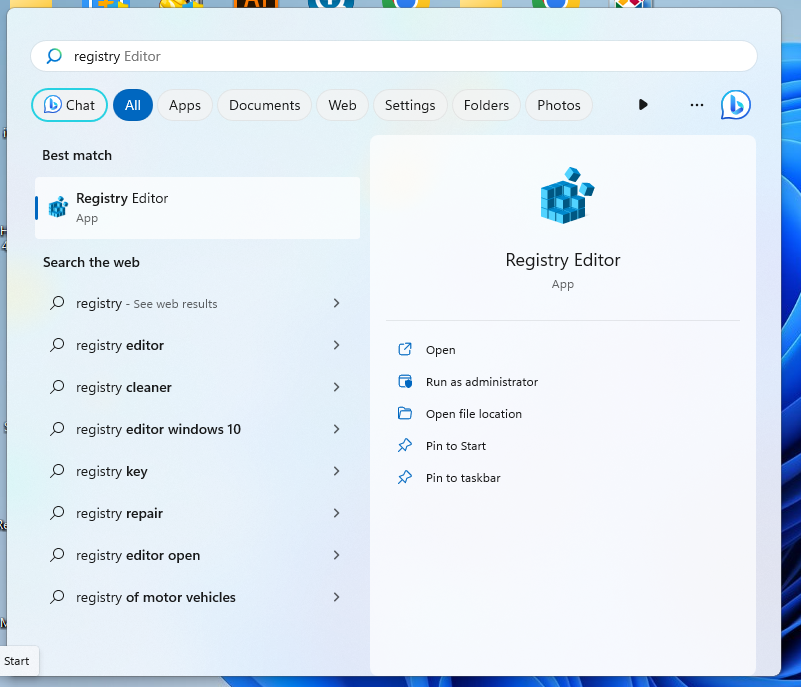Click the 'registry cleaner' web suggestion text

124,387
